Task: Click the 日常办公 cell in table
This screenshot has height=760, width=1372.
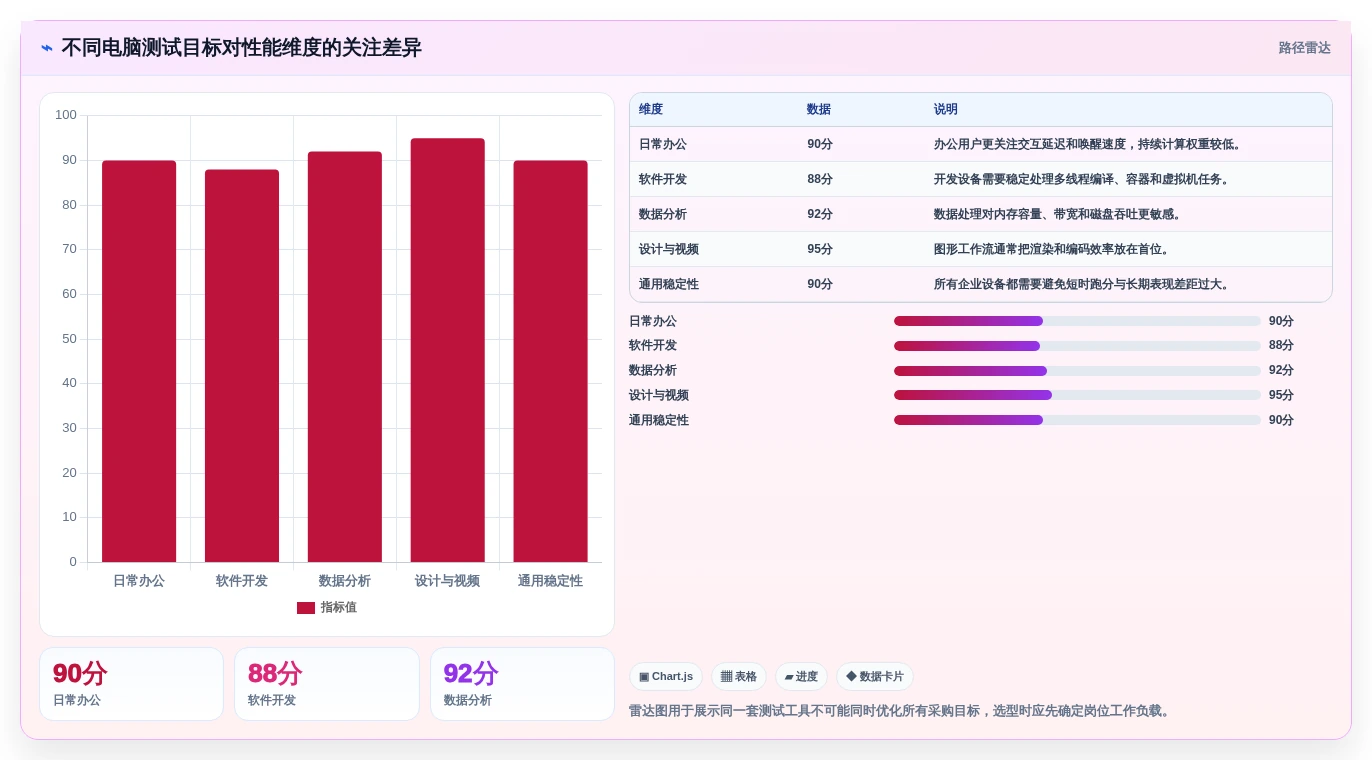Action: tap(663, 144)
